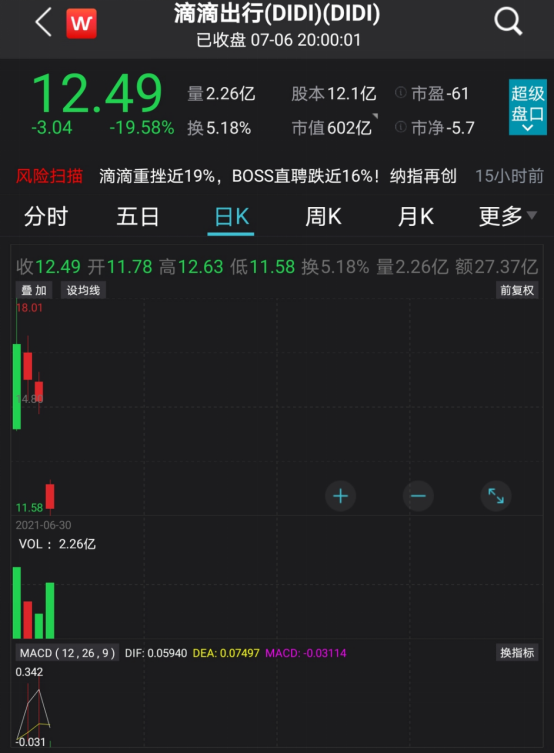The image size is (554, 753).
Task: Switch to the 五日 tab
Action: (x=138, y=217)
